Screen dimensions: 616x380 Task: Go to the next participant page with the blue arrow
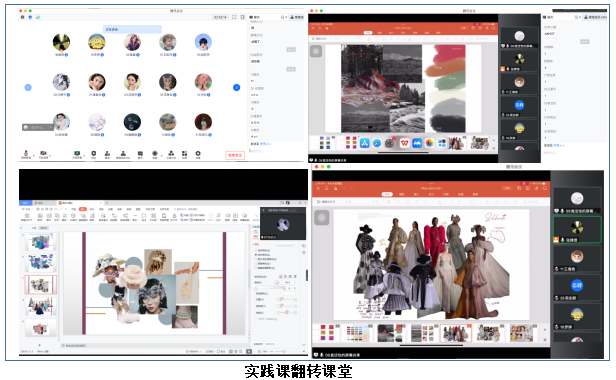click(236, 87)
